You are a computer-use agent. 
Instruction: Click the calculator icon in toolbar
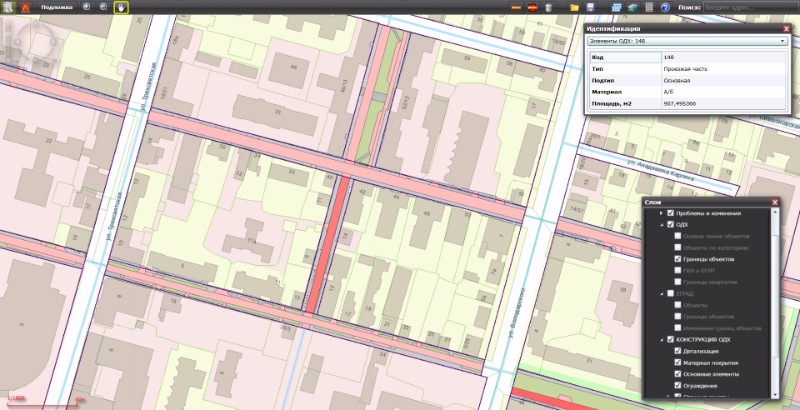pos(649,7)
